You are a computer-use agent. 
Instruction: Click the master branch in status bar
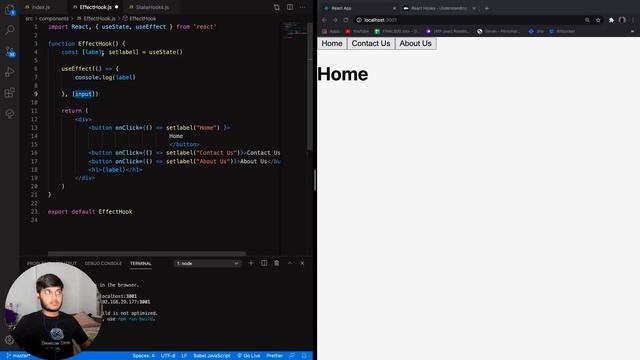click(x=18, y=356)
